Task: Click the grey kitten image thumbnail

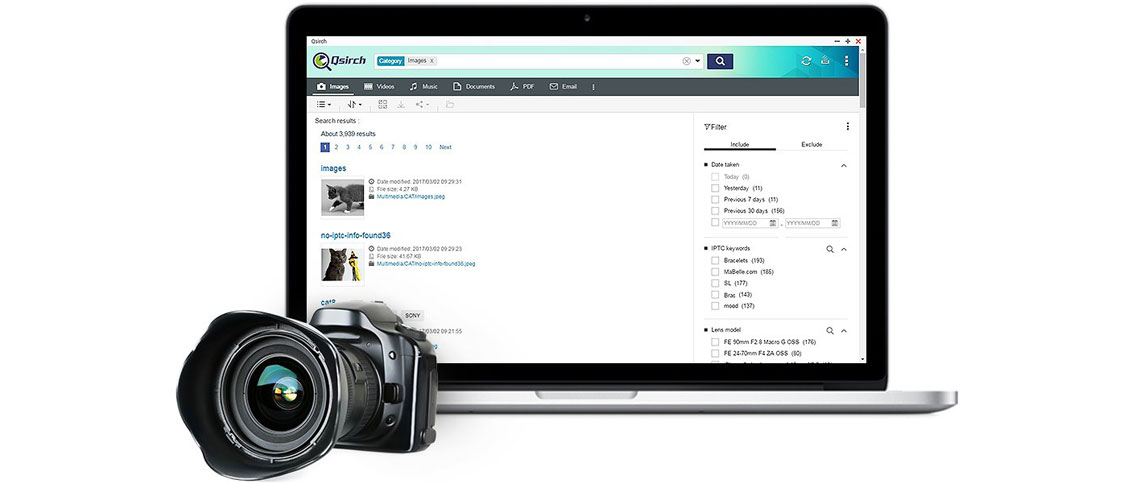Action: tap(342, 197)
